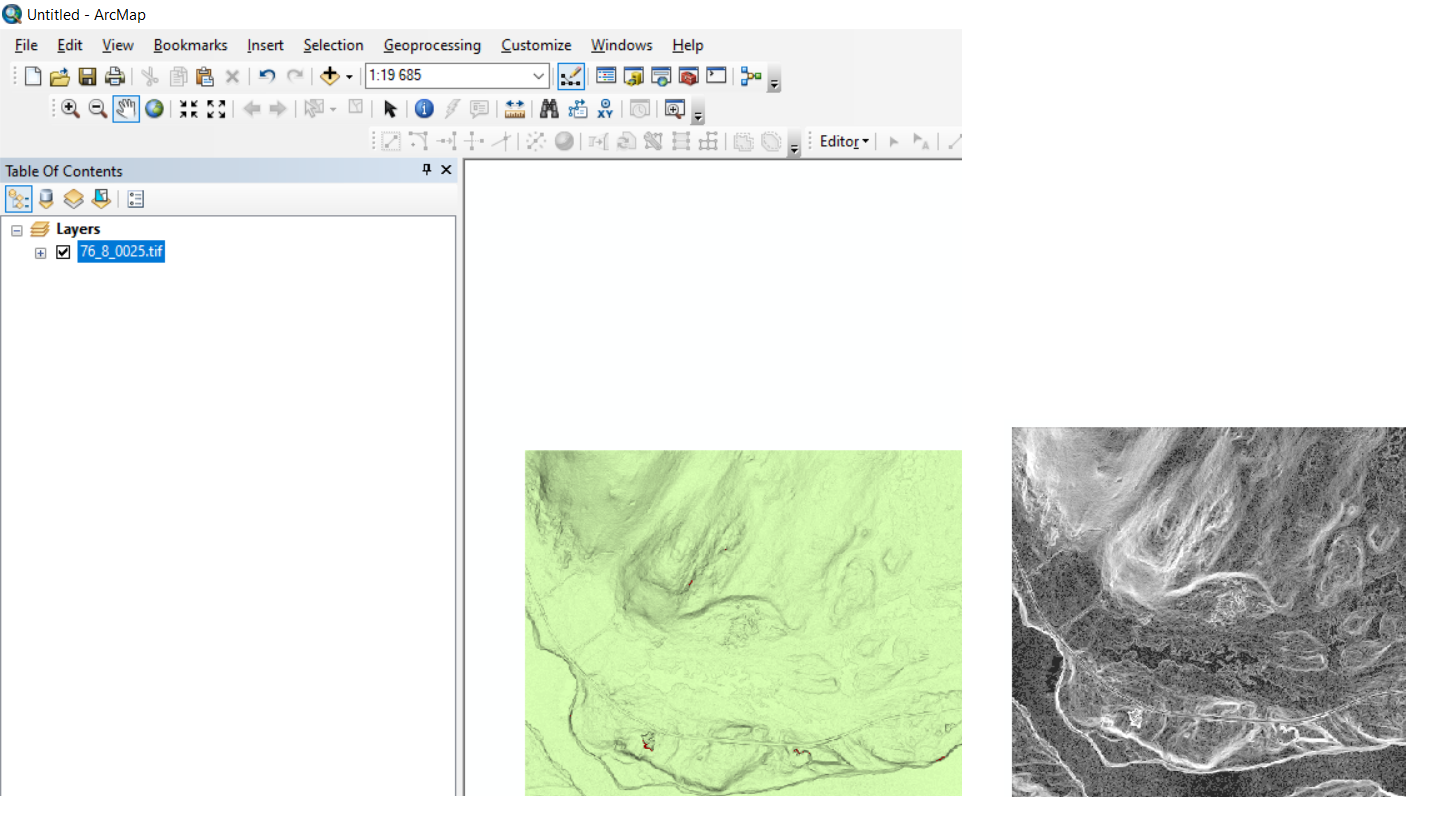1446x813 pixels.
Task: Open the View menu
Action: (x=118, y=45)
